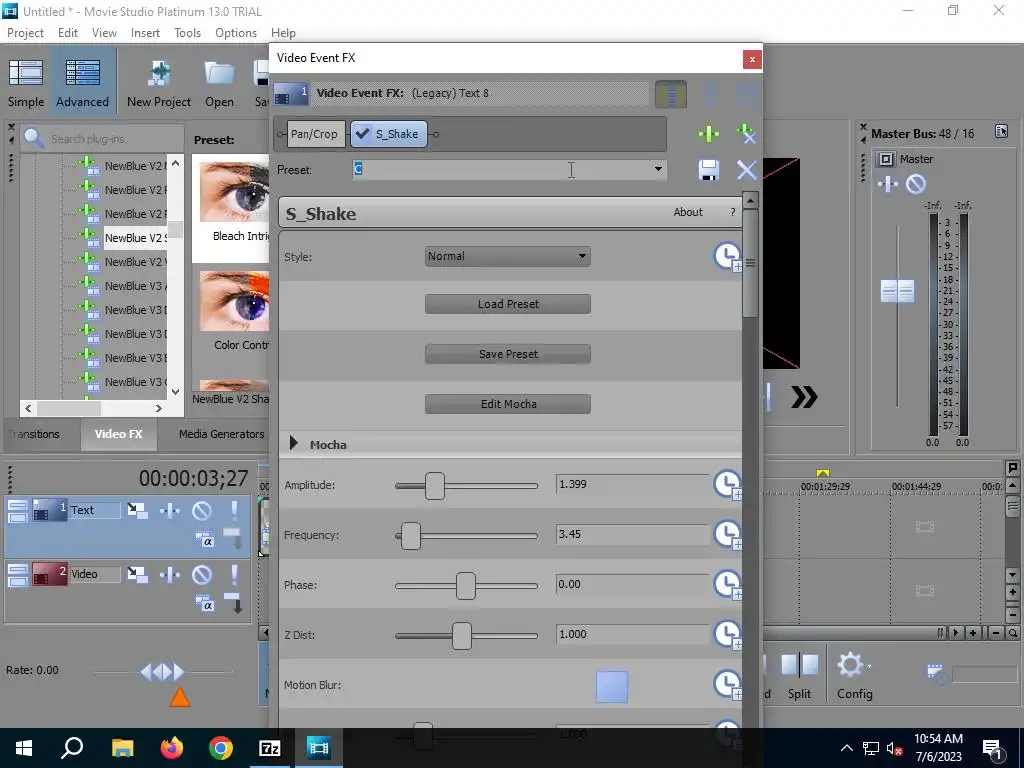Screen dimensions: 1024x768
Task: Click the Edit Mocha button
Action: coord(507,404)
